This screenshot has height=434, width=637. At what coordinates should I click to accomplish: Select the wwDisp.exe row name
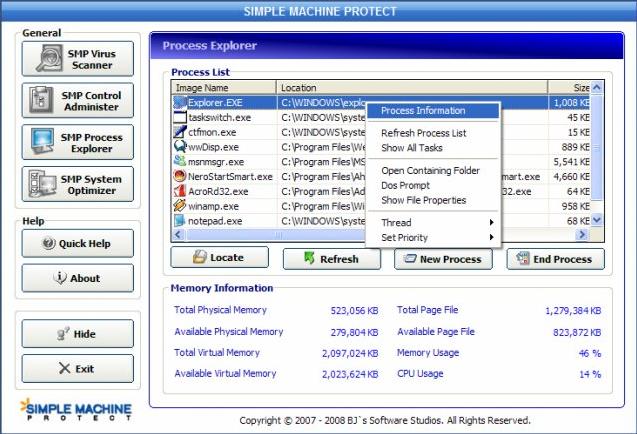(213, 147)
